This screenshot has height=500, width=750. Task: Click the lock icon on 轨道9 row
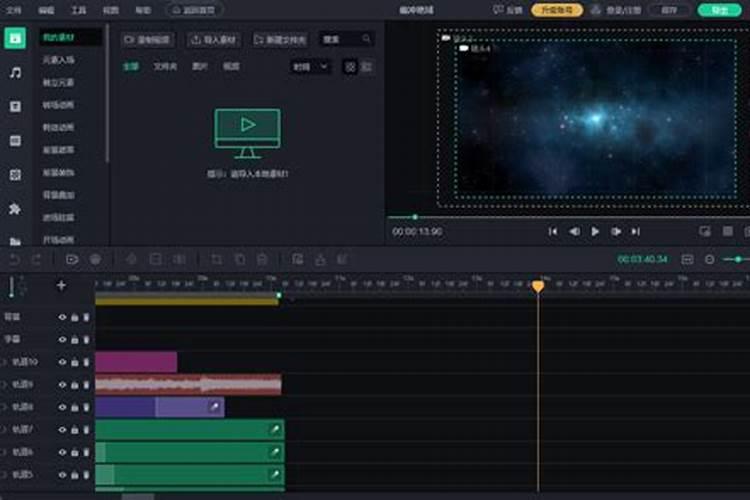point(75,385)
